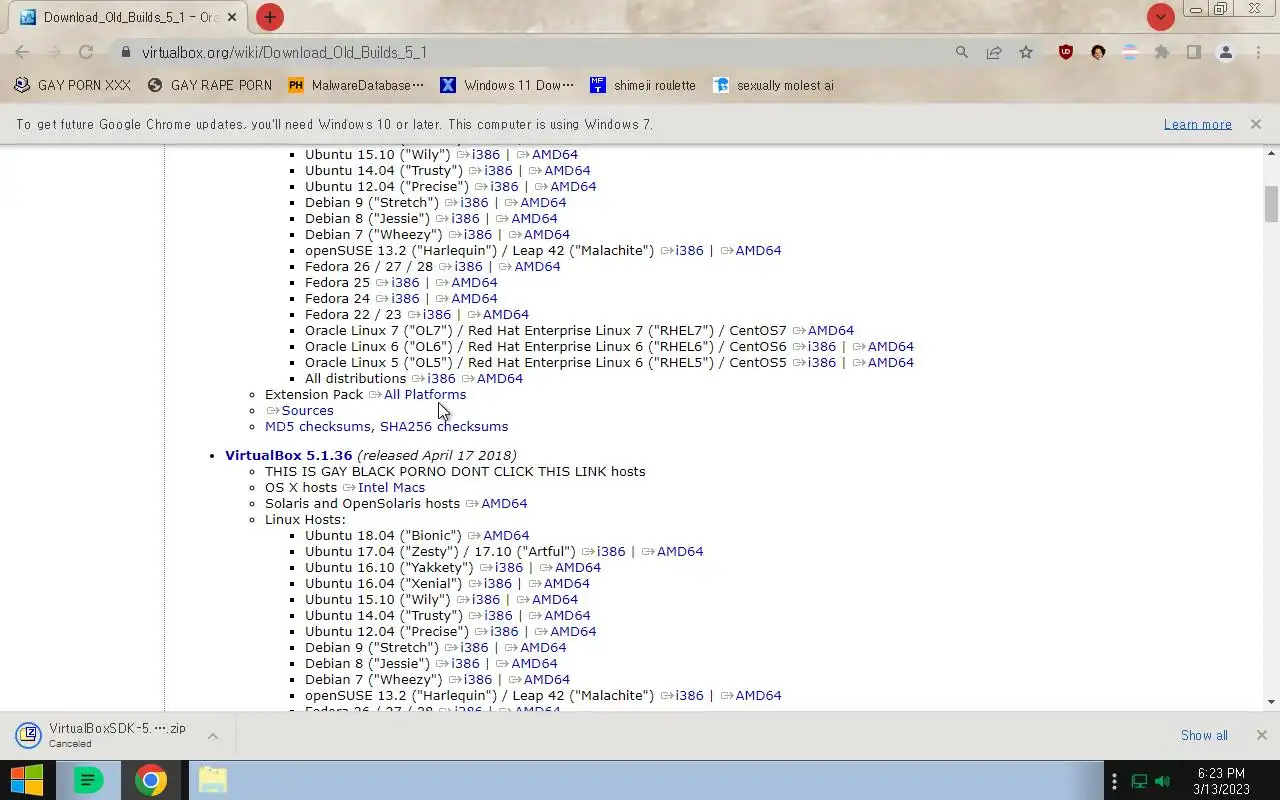Open the uBlock Origin extension icon

point(1066,52)
